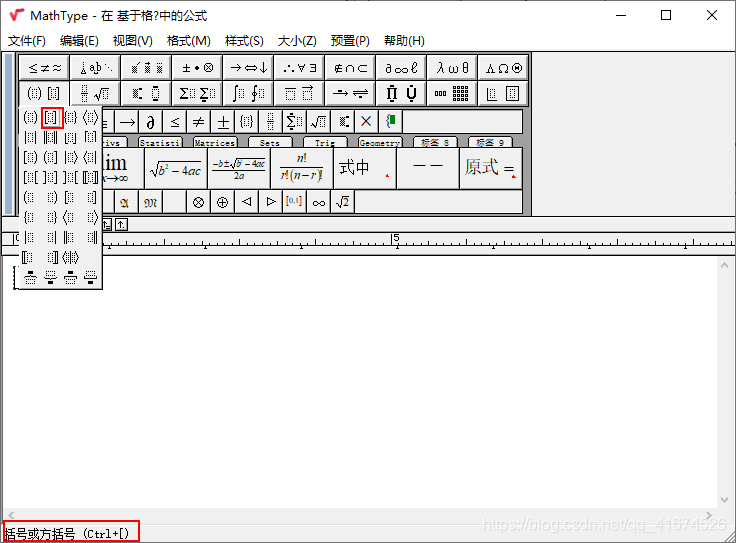Click the Fraktur A symbol
This screenshot has width=736, height=543.
125,202
